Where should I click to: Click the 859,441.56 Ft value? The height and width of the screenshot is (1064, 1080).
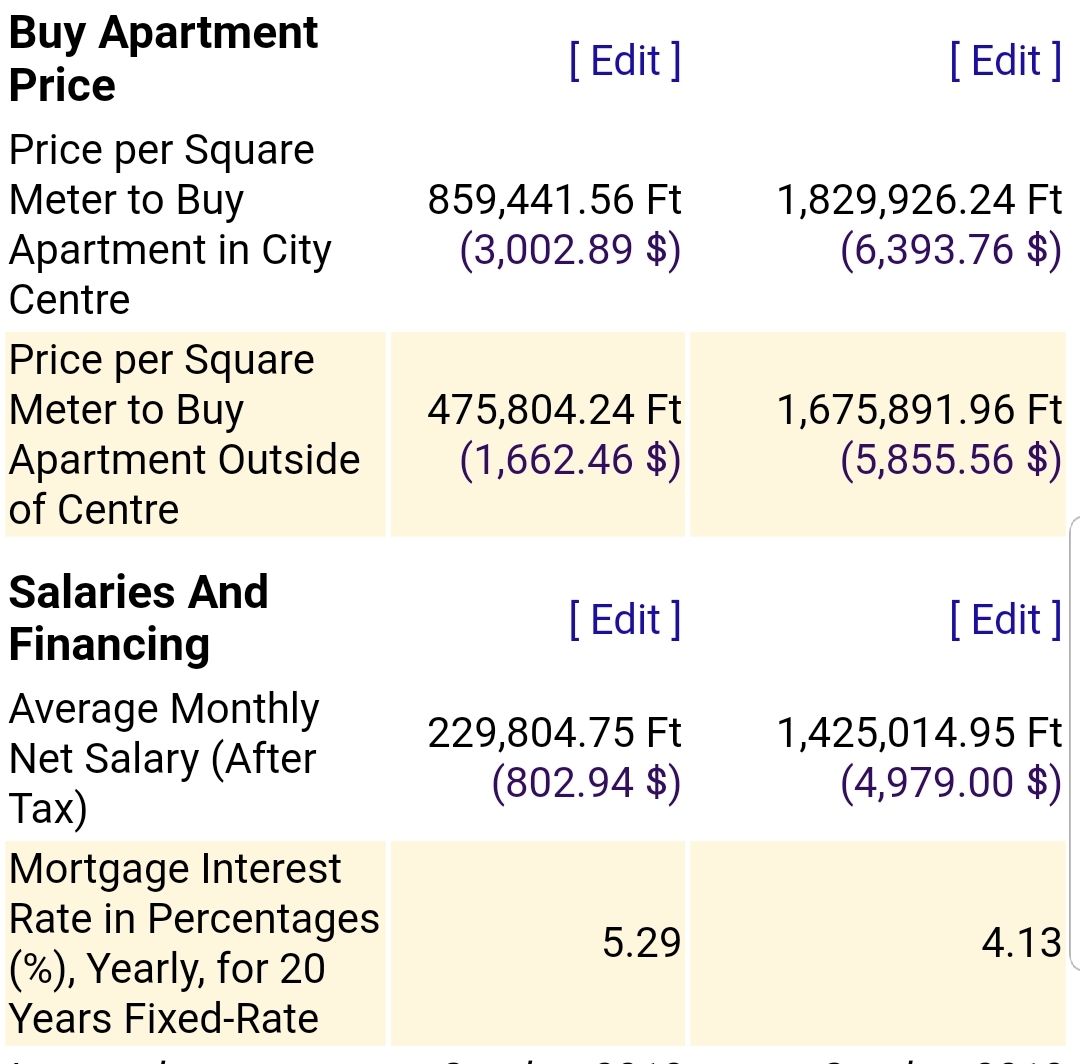click(x=554, y=200)
